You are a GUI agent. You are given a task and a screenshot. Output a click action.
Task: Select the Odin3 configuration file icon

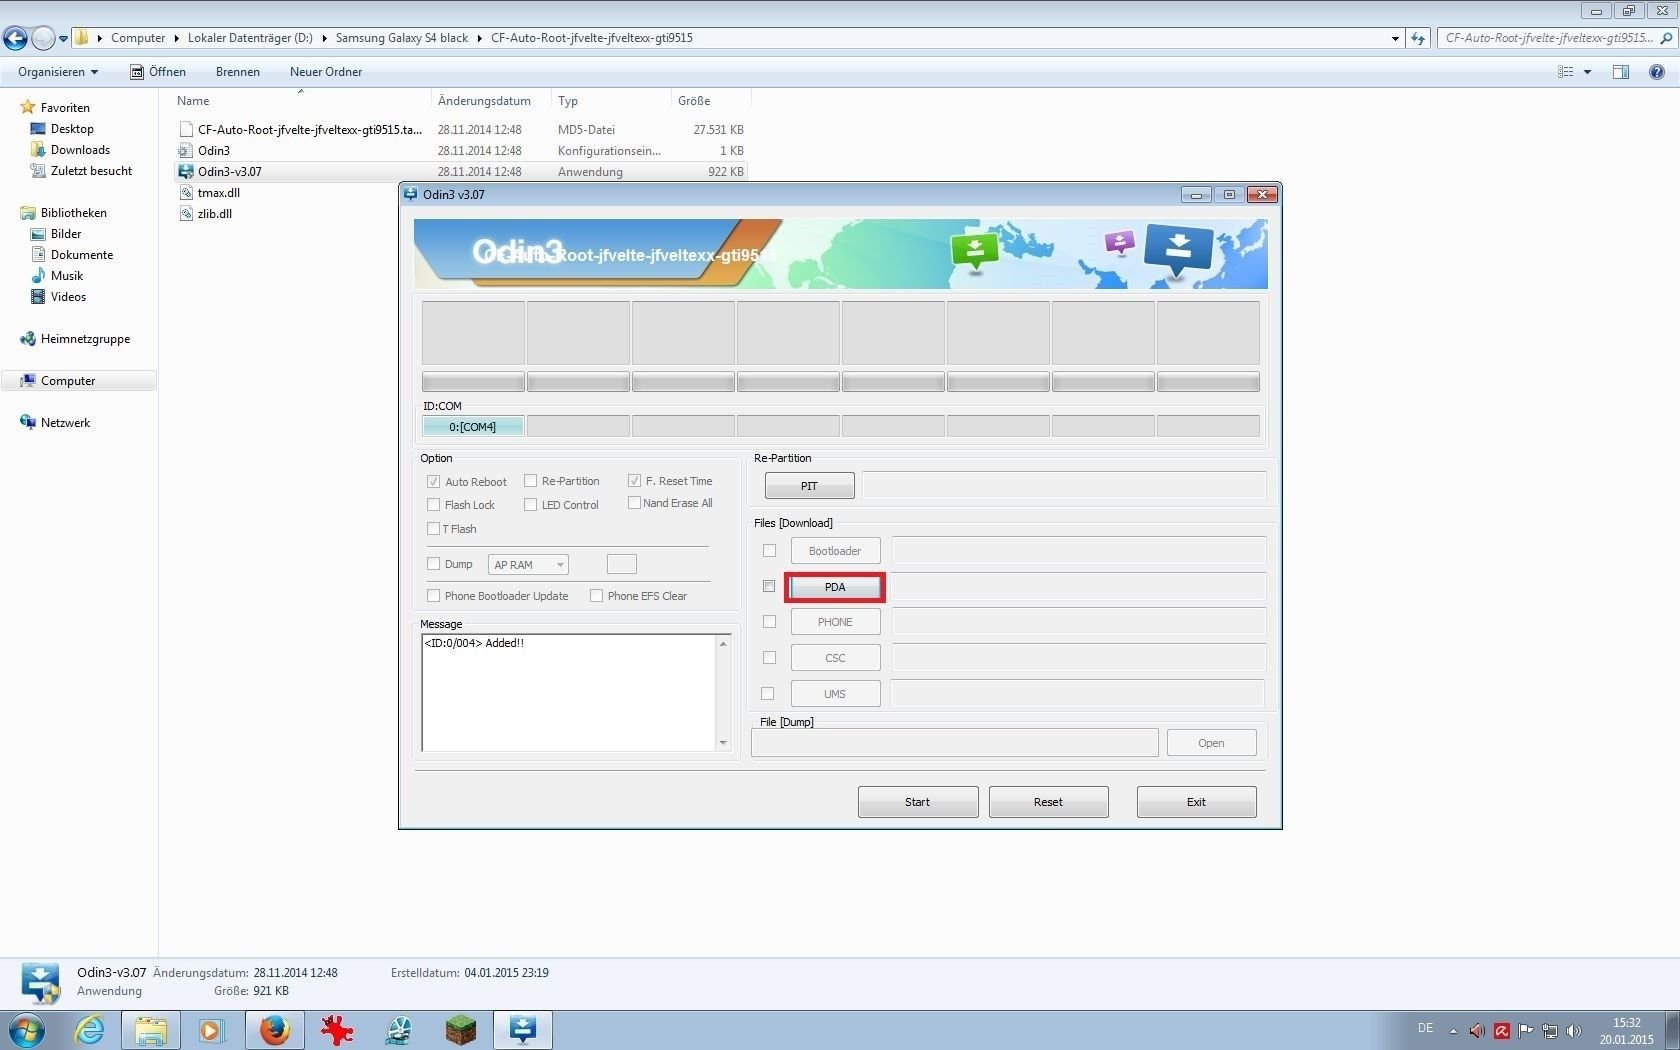[185, 151]
